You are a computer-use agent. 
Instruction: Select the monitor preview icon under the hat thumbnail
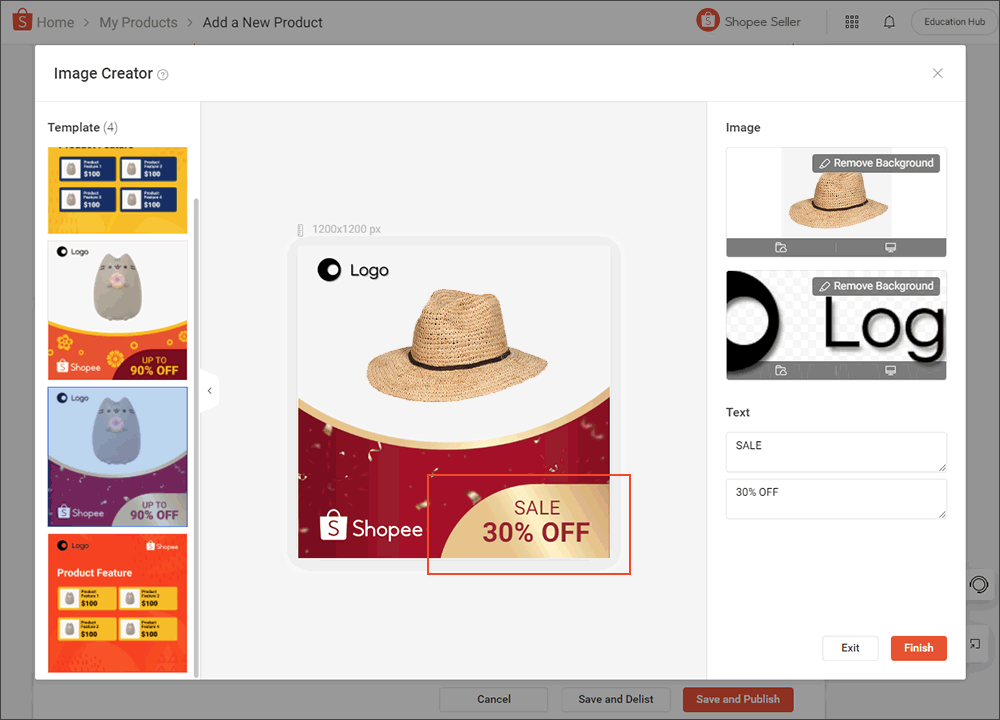pos(893,246)
